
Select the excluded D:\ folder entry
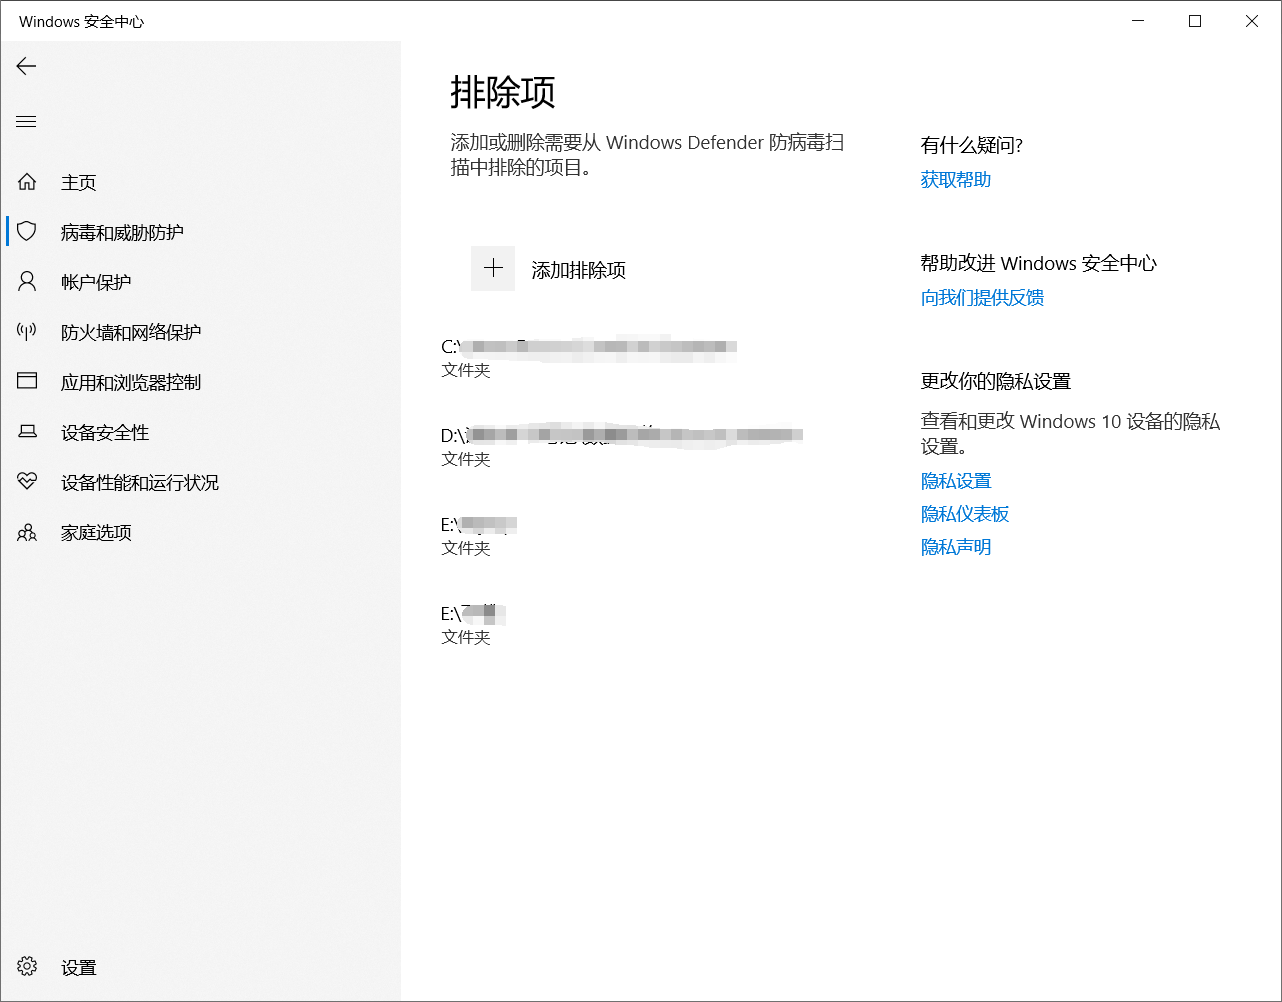tap(622, 446)
